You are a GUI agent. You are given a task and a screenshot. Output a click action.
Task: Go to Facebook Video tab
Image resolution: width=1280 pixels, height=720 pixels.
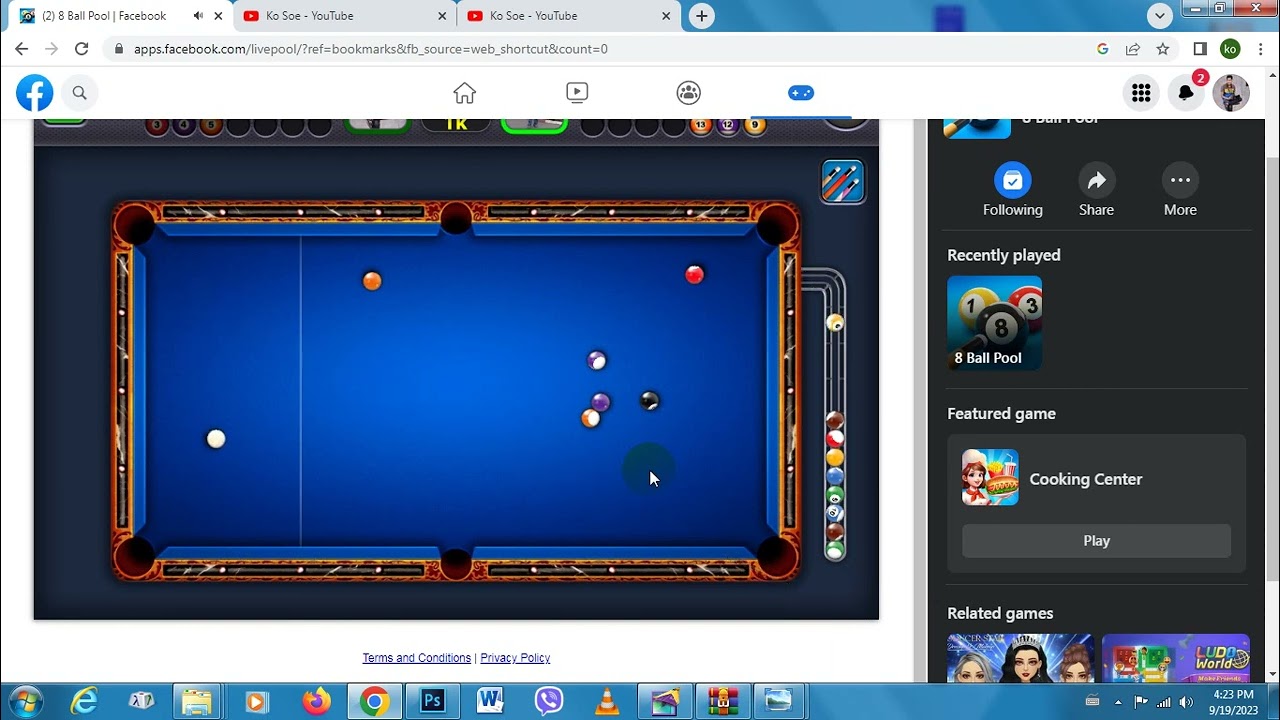pos(577,93)
